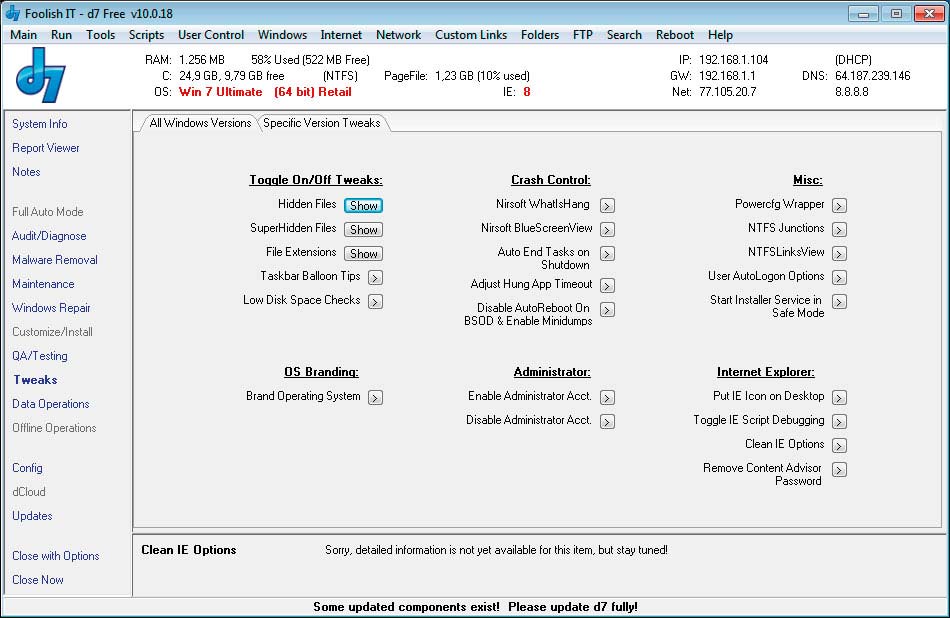Click Disable Administrator Acct. arrow button

pos(607,421)
